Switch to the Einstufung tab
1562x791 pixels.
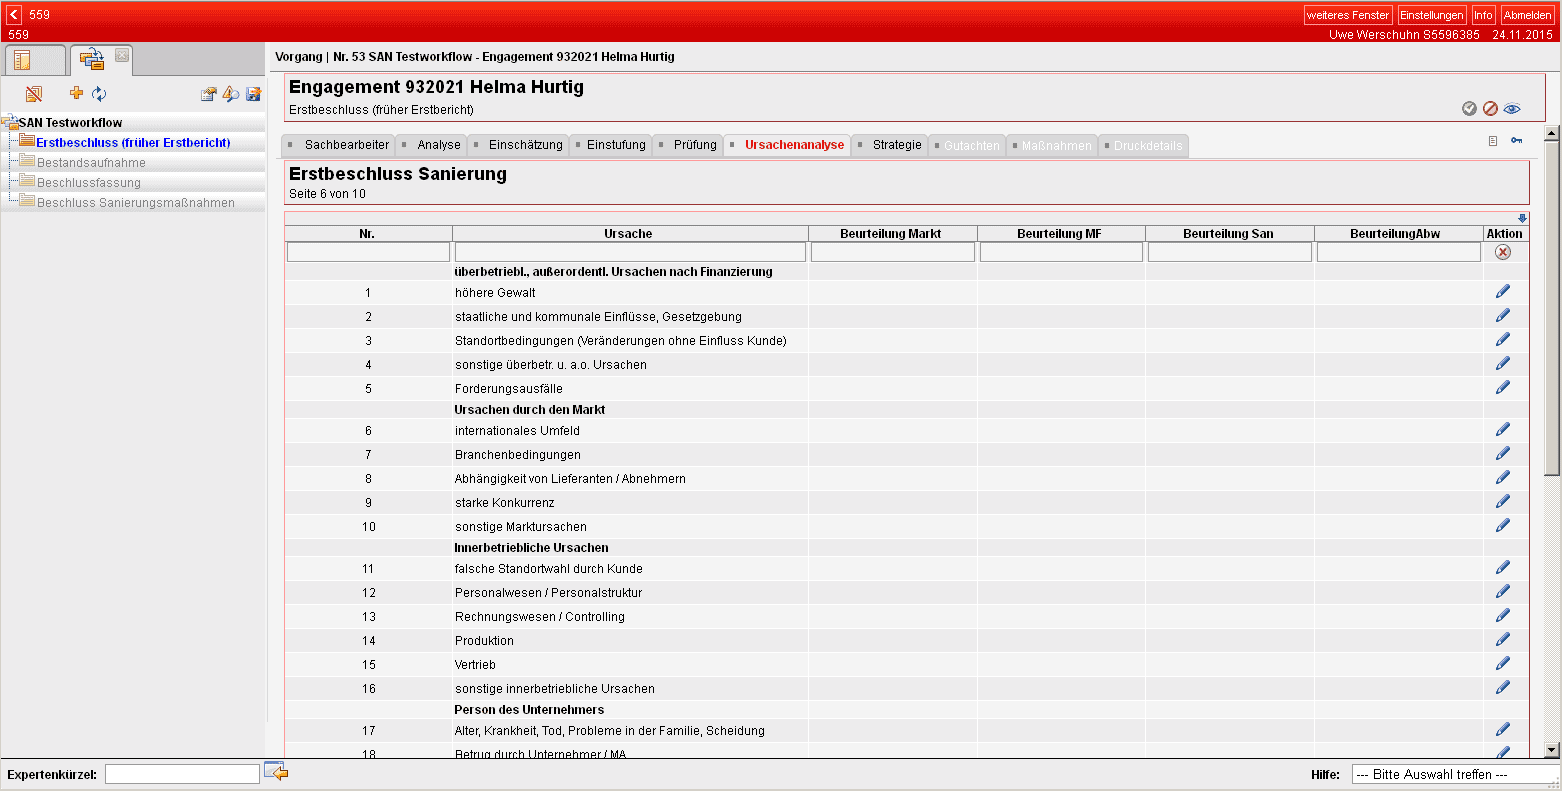click(609, 145)
